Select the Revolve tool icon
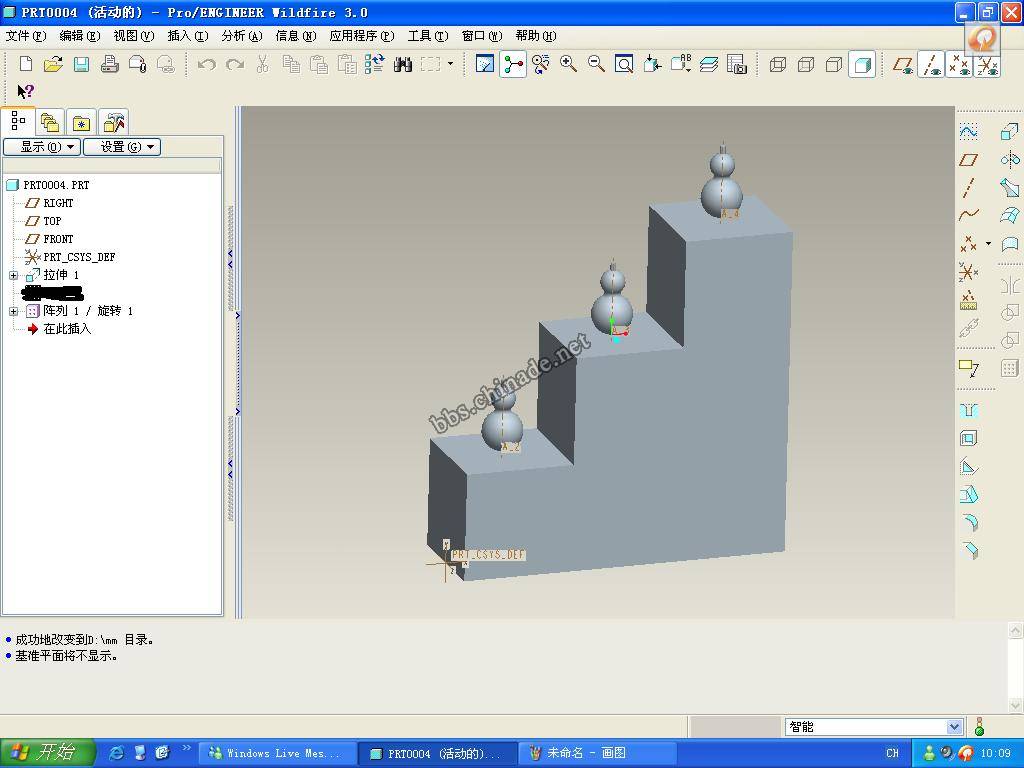 point(1009,160)
